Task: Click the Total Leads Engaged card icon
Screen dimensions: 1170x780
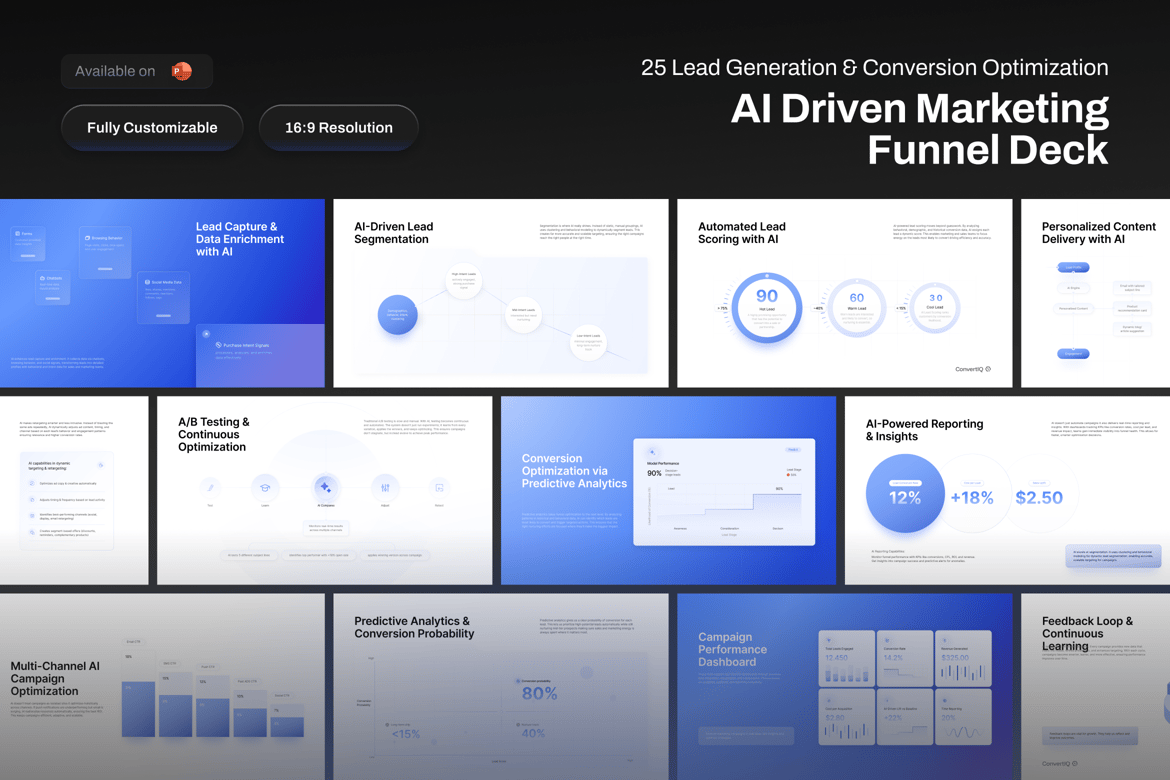Action: click(829, 640)
